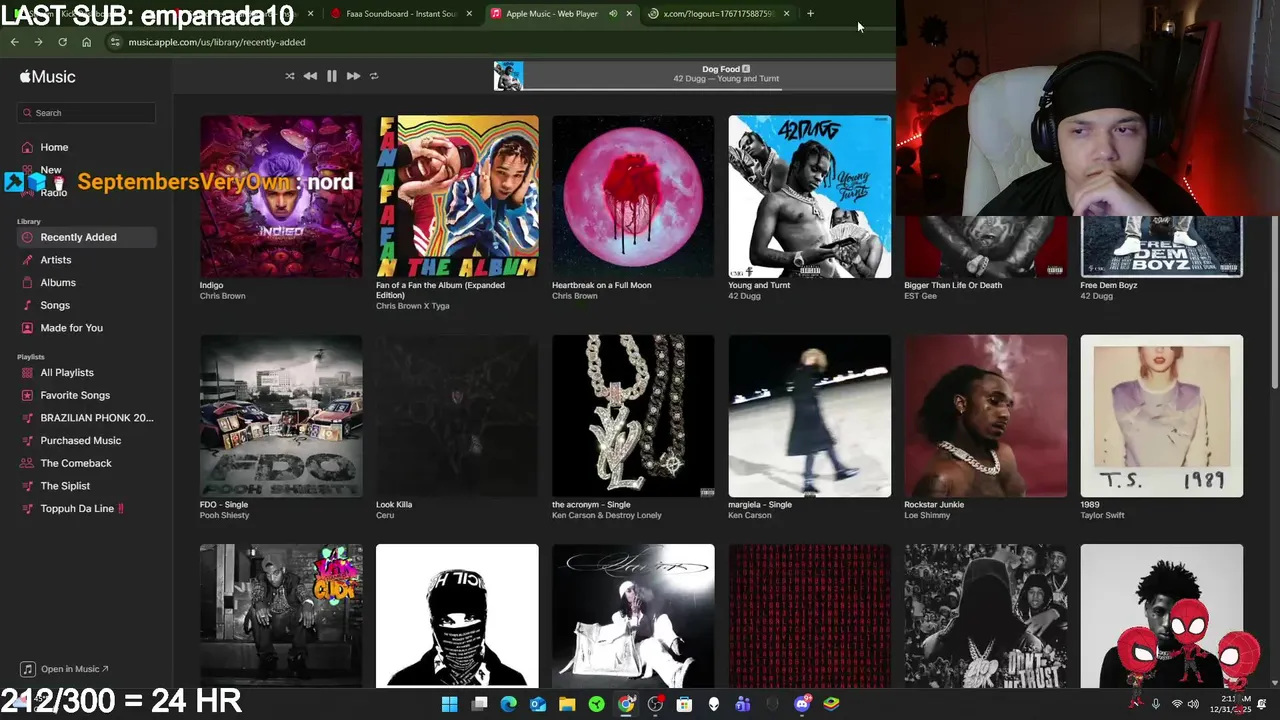
Task: Open the Albums library view
Action: pos(86,283)
